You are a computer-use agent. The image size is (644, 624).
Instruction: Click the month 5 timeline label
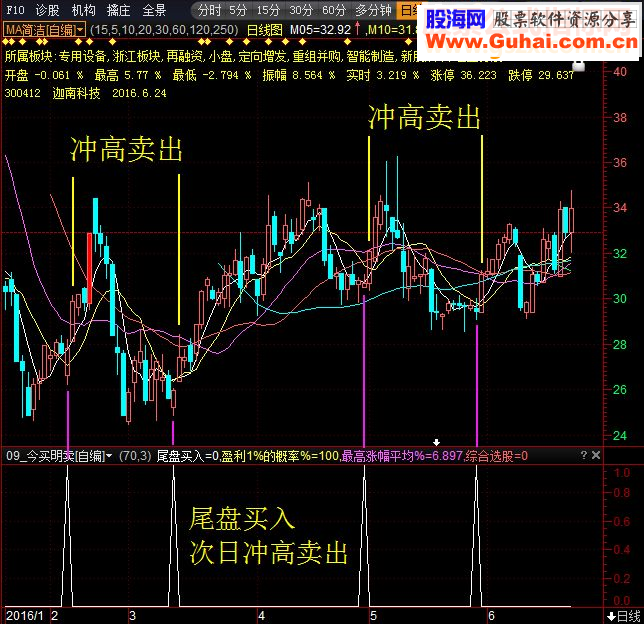(373, 616)
